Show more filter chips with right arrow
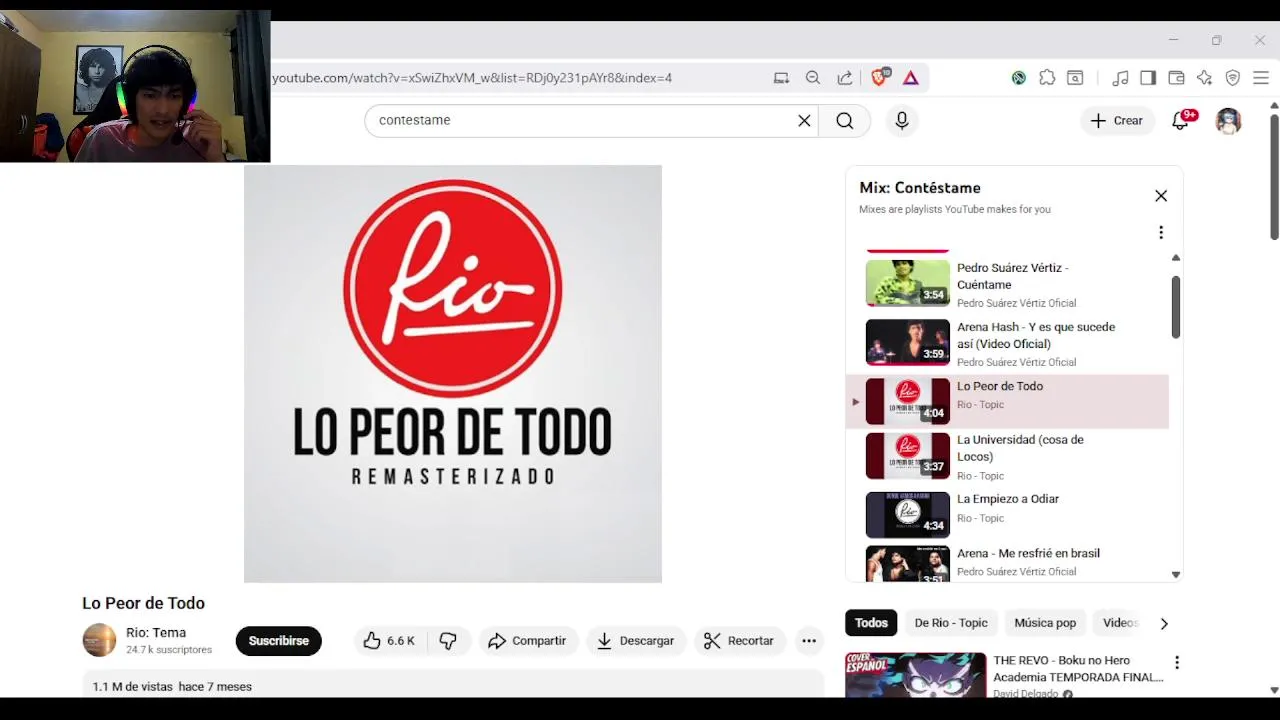1280x720 pixels. [x=1164, y=623]
